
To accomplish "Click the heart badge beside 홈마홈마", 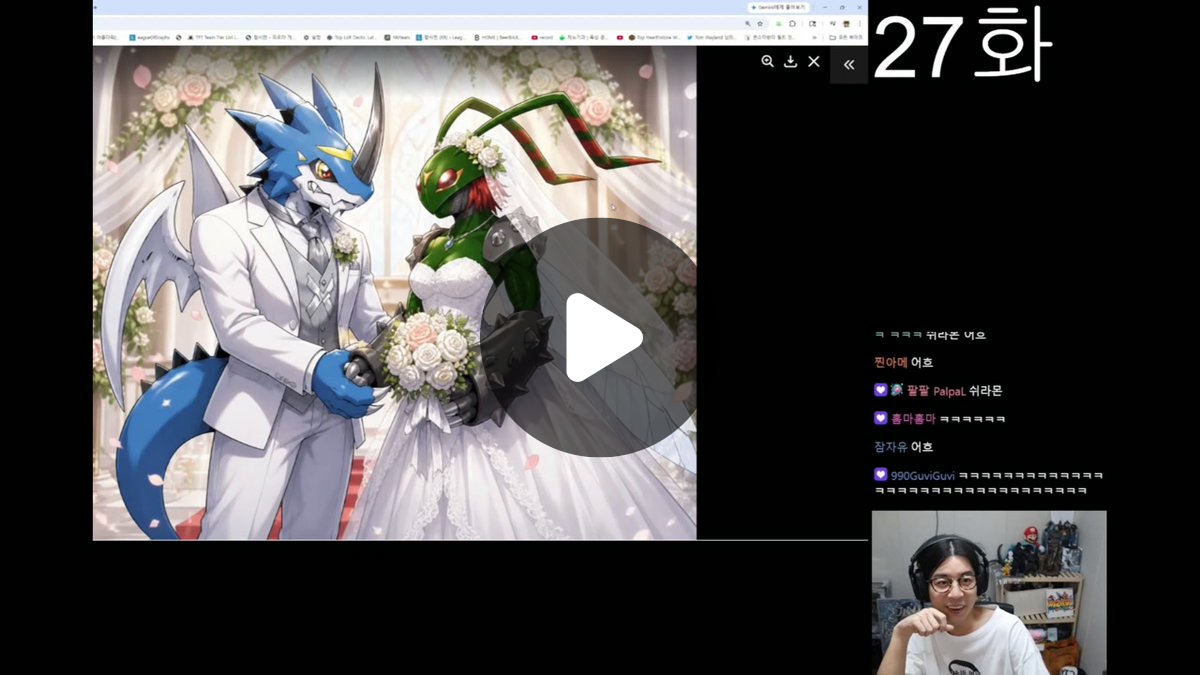I will (x=880, y=419).
